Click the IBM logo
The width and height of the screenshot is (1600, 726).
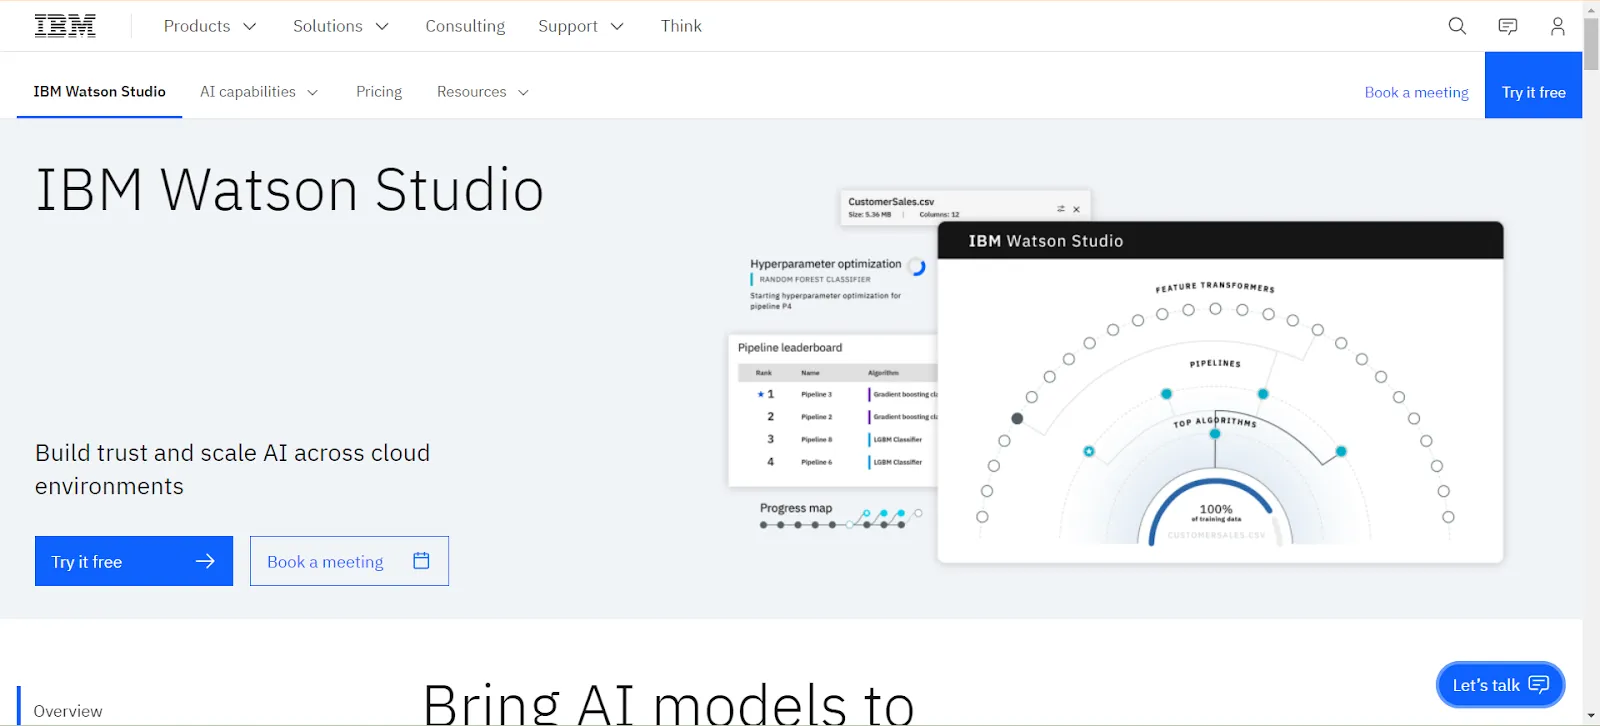(x=65, y=26)
